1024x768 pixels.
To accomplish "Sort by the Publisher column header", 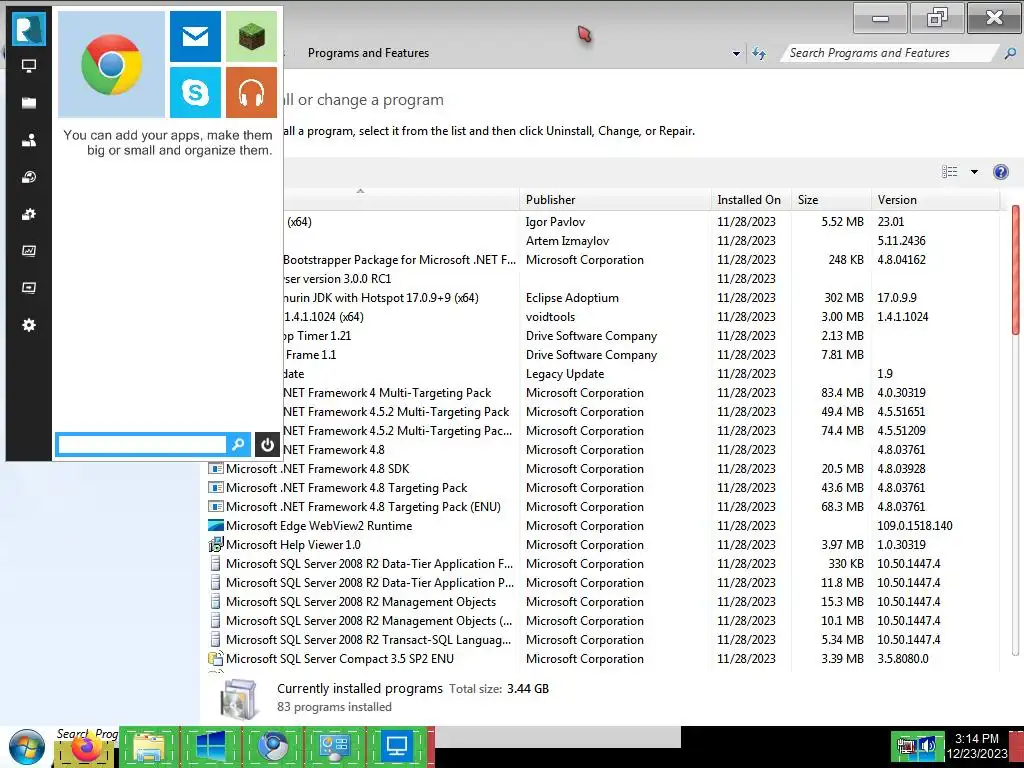I will 615,200.
